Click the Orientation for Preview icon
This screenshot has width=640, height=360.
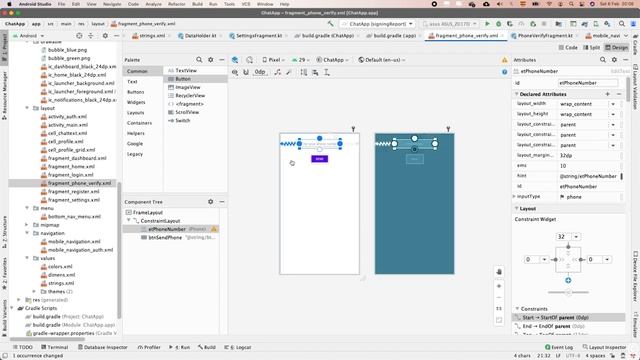pos(249,60)
